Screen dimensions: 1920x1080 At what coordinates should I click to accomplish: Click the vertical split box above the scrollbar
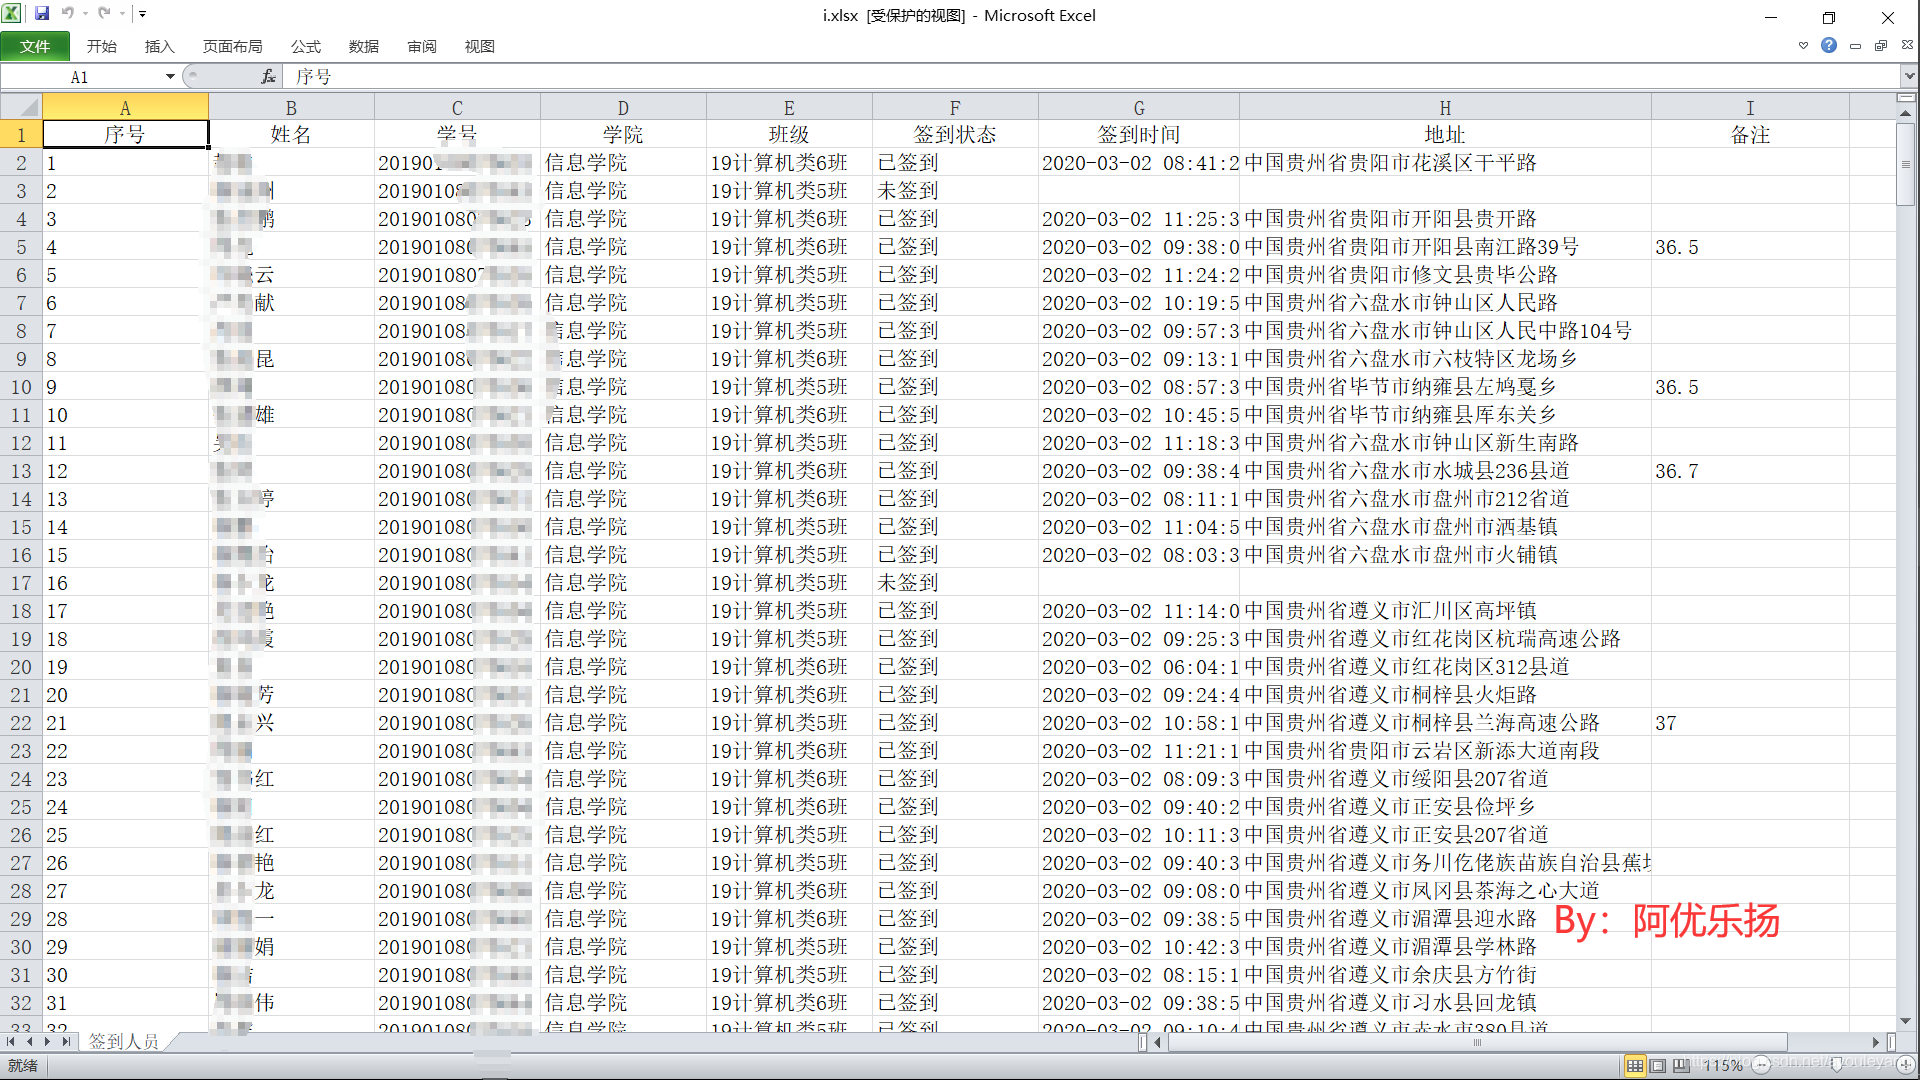1906,98
